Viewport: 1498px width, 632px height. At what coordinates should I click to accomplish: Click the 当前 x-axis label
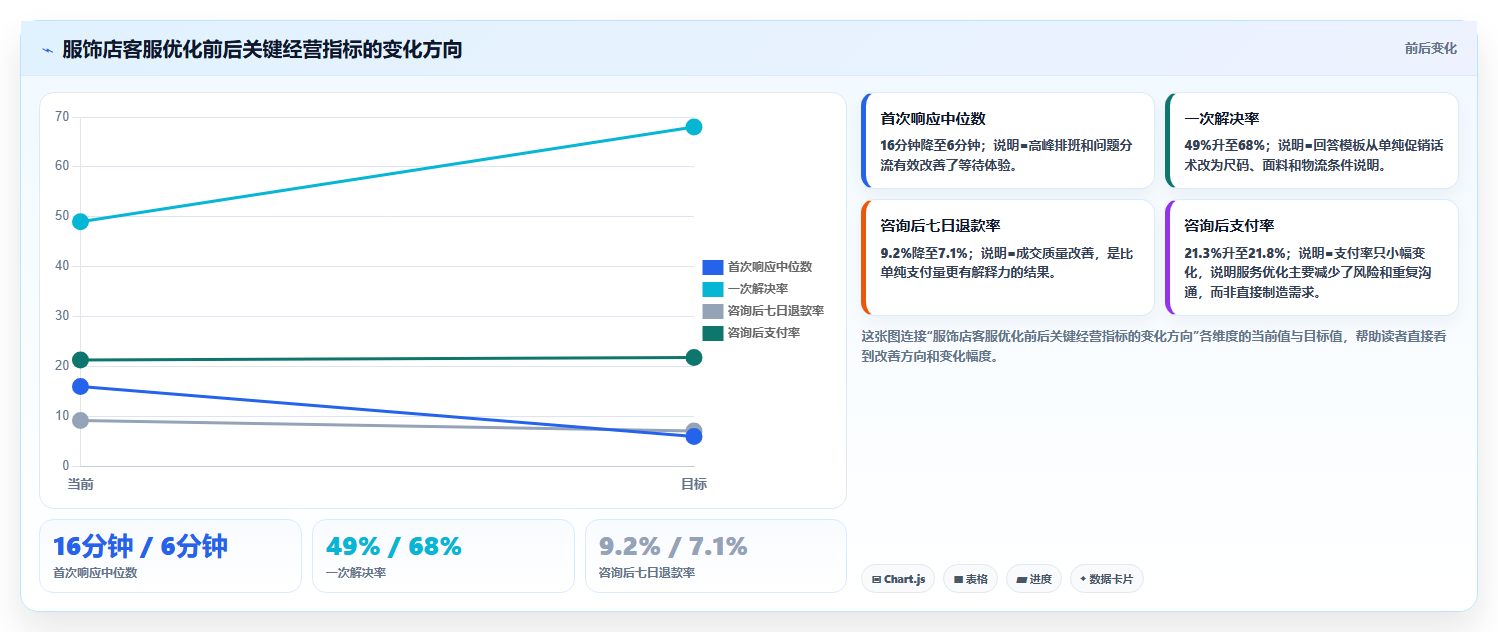[81, 484]
